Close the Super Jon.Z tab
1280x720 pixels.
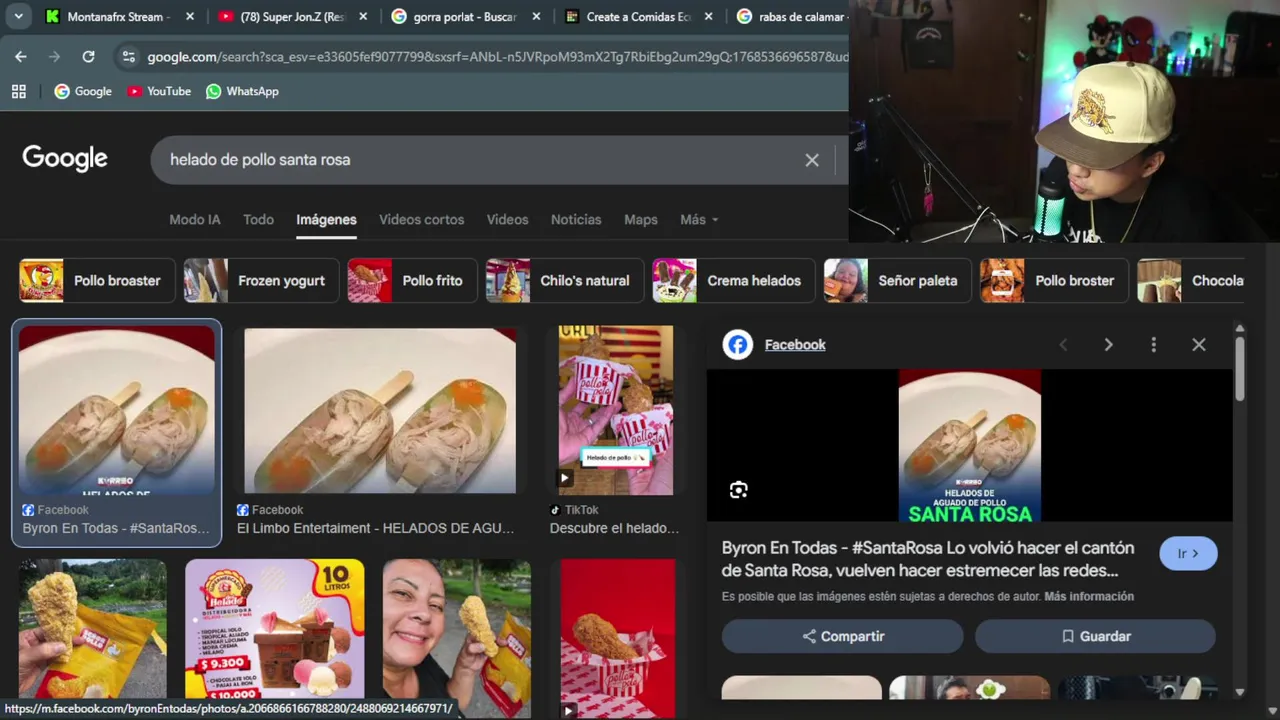pyautogui.click(x=363, y=17)
